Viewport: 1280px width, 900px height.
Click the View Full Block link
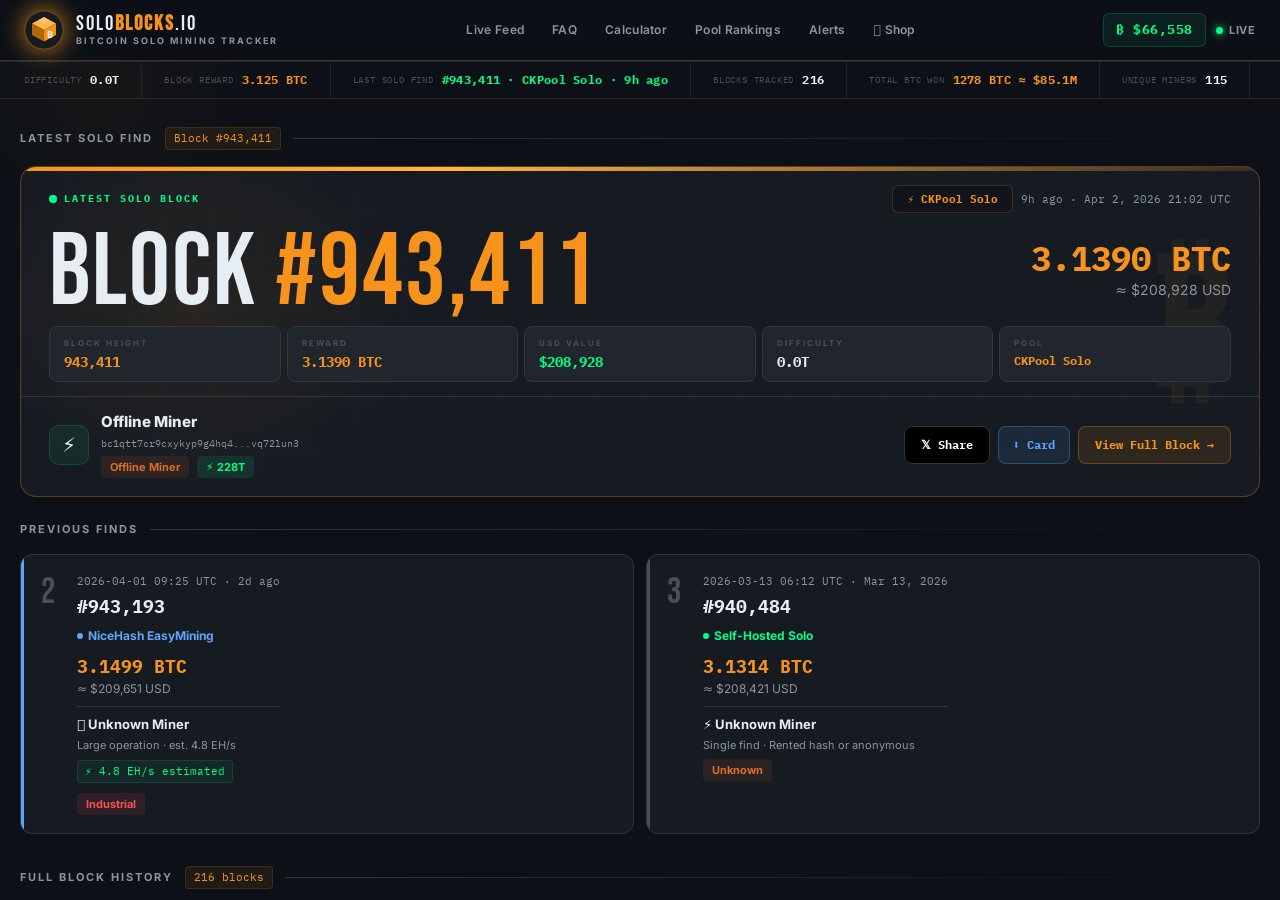point(1154,445)
